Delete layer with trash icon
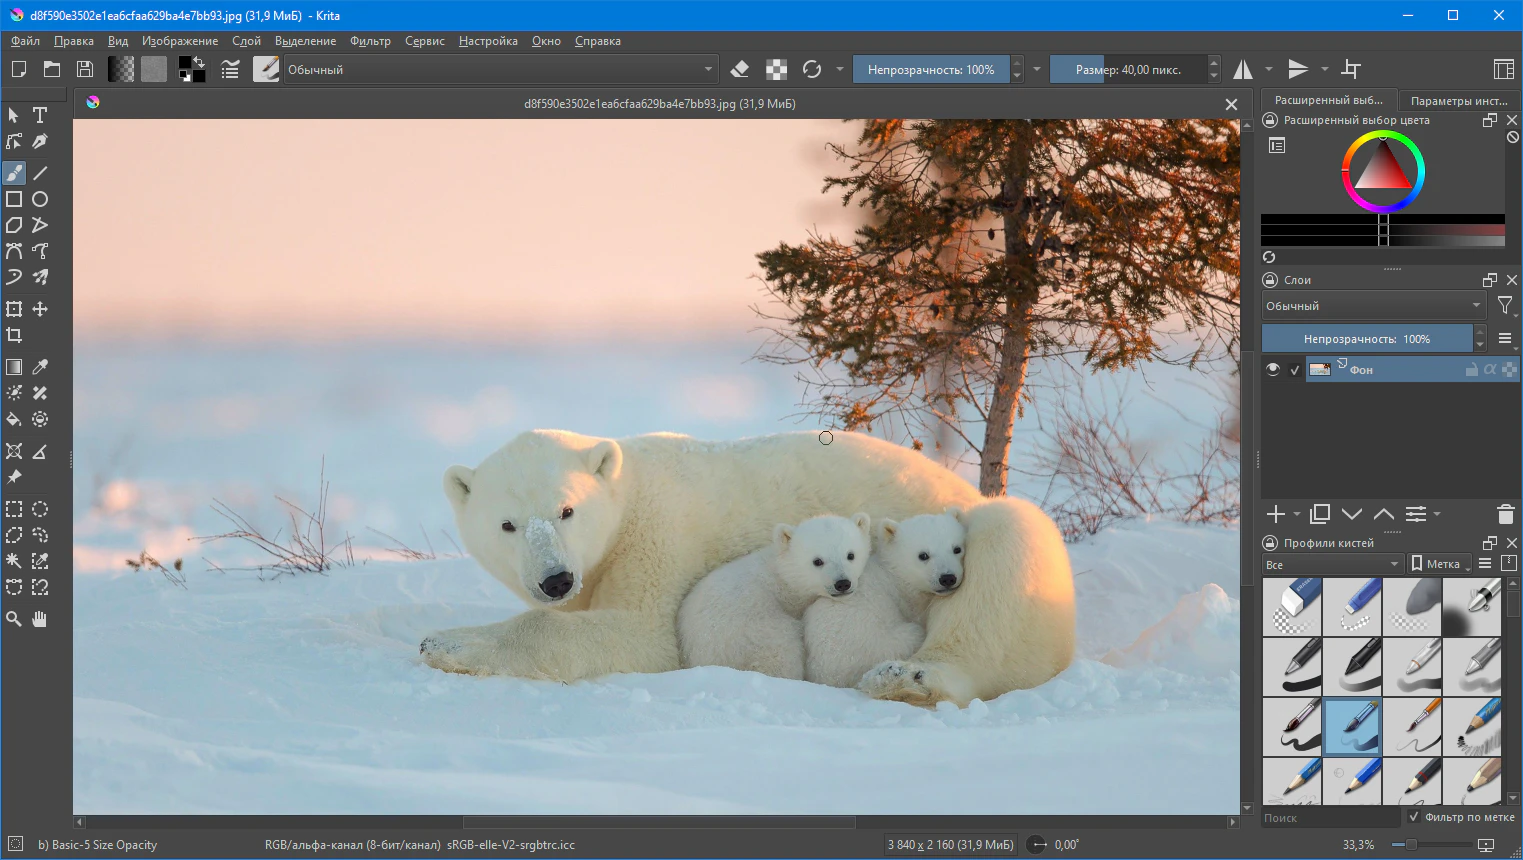This screenshot has width=1523, height=860. (x=1505, y=514)
